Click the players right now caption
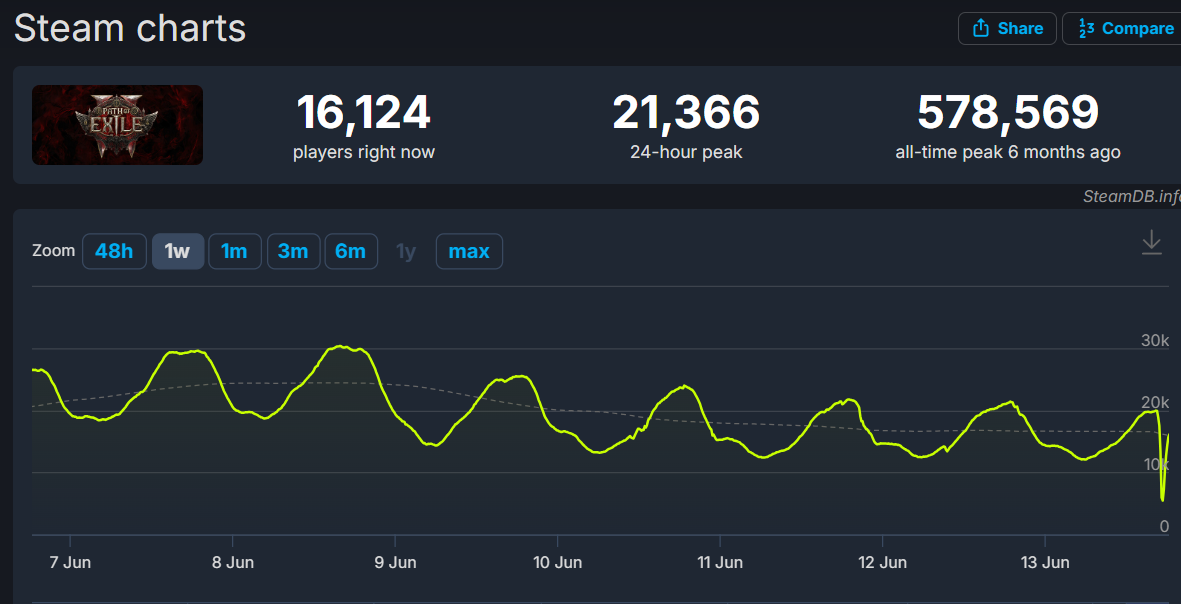 tap(364, 152)
